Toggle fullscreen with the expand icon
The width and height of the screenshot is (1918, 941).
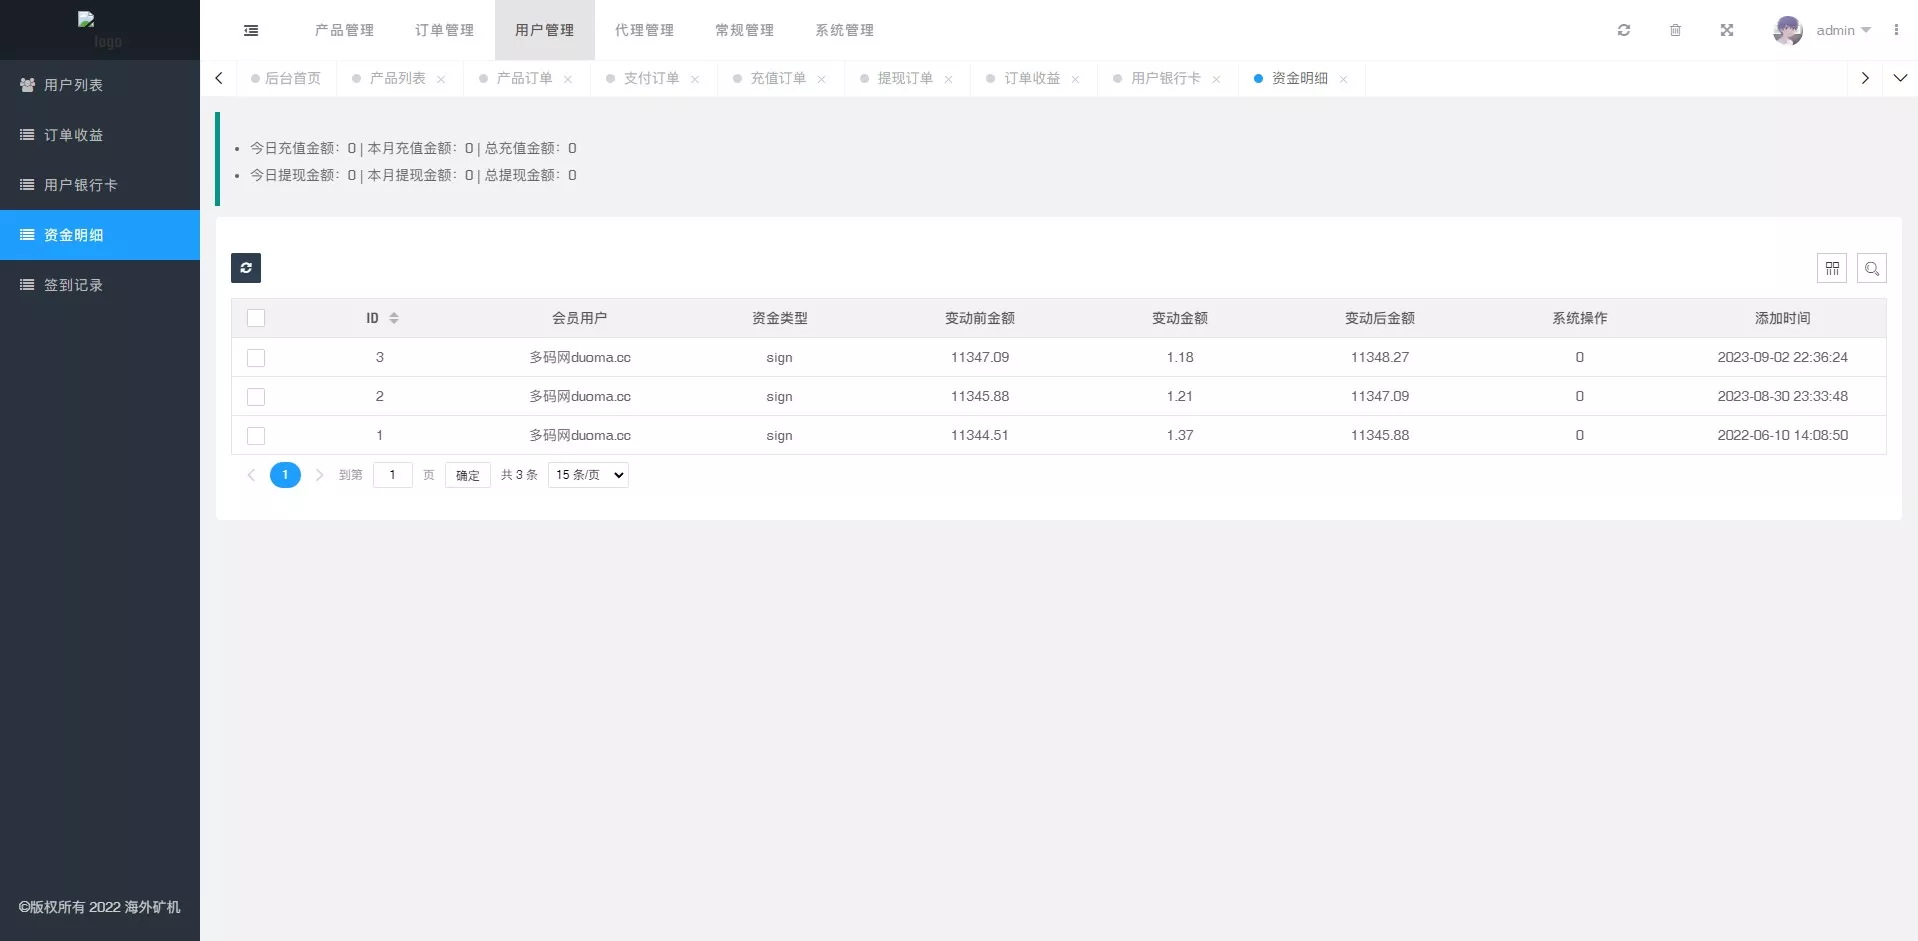[x=1726, y=30]
